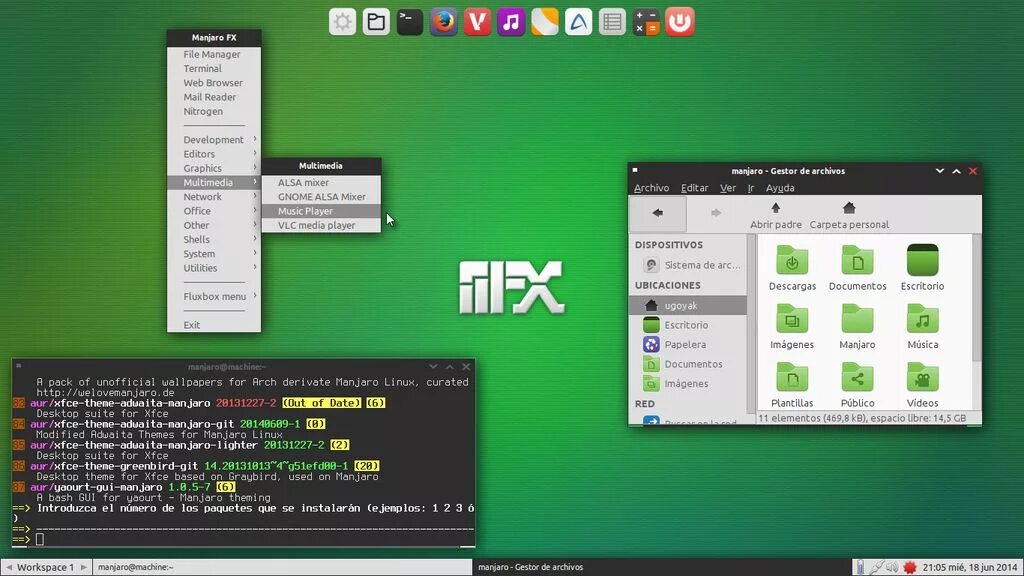Select Mail Reader menu entry
1024x576 pixels.
pyautogui.click(x=214, y=97)
